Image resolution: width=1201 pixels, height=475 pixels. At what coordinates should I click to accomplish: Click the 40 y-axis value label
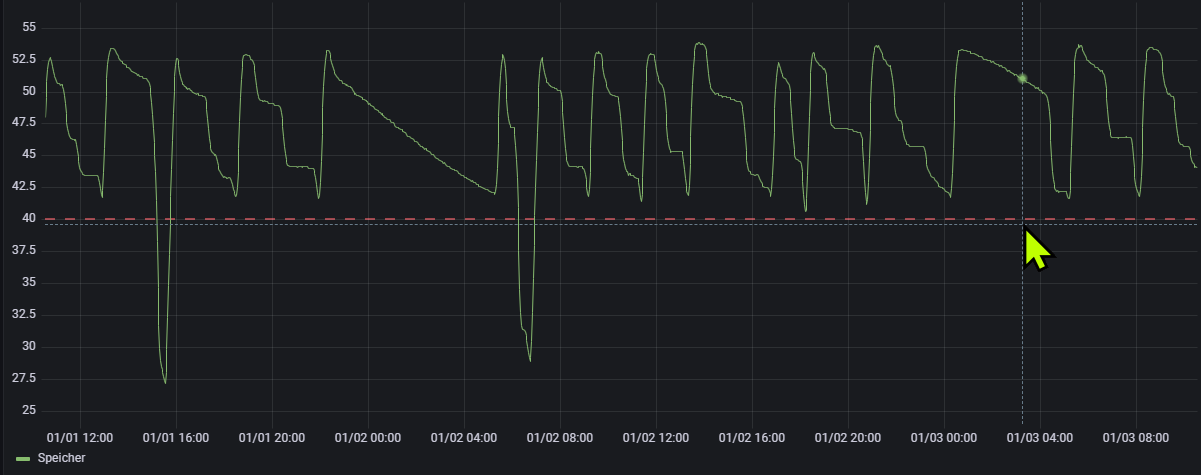(28, 219)
